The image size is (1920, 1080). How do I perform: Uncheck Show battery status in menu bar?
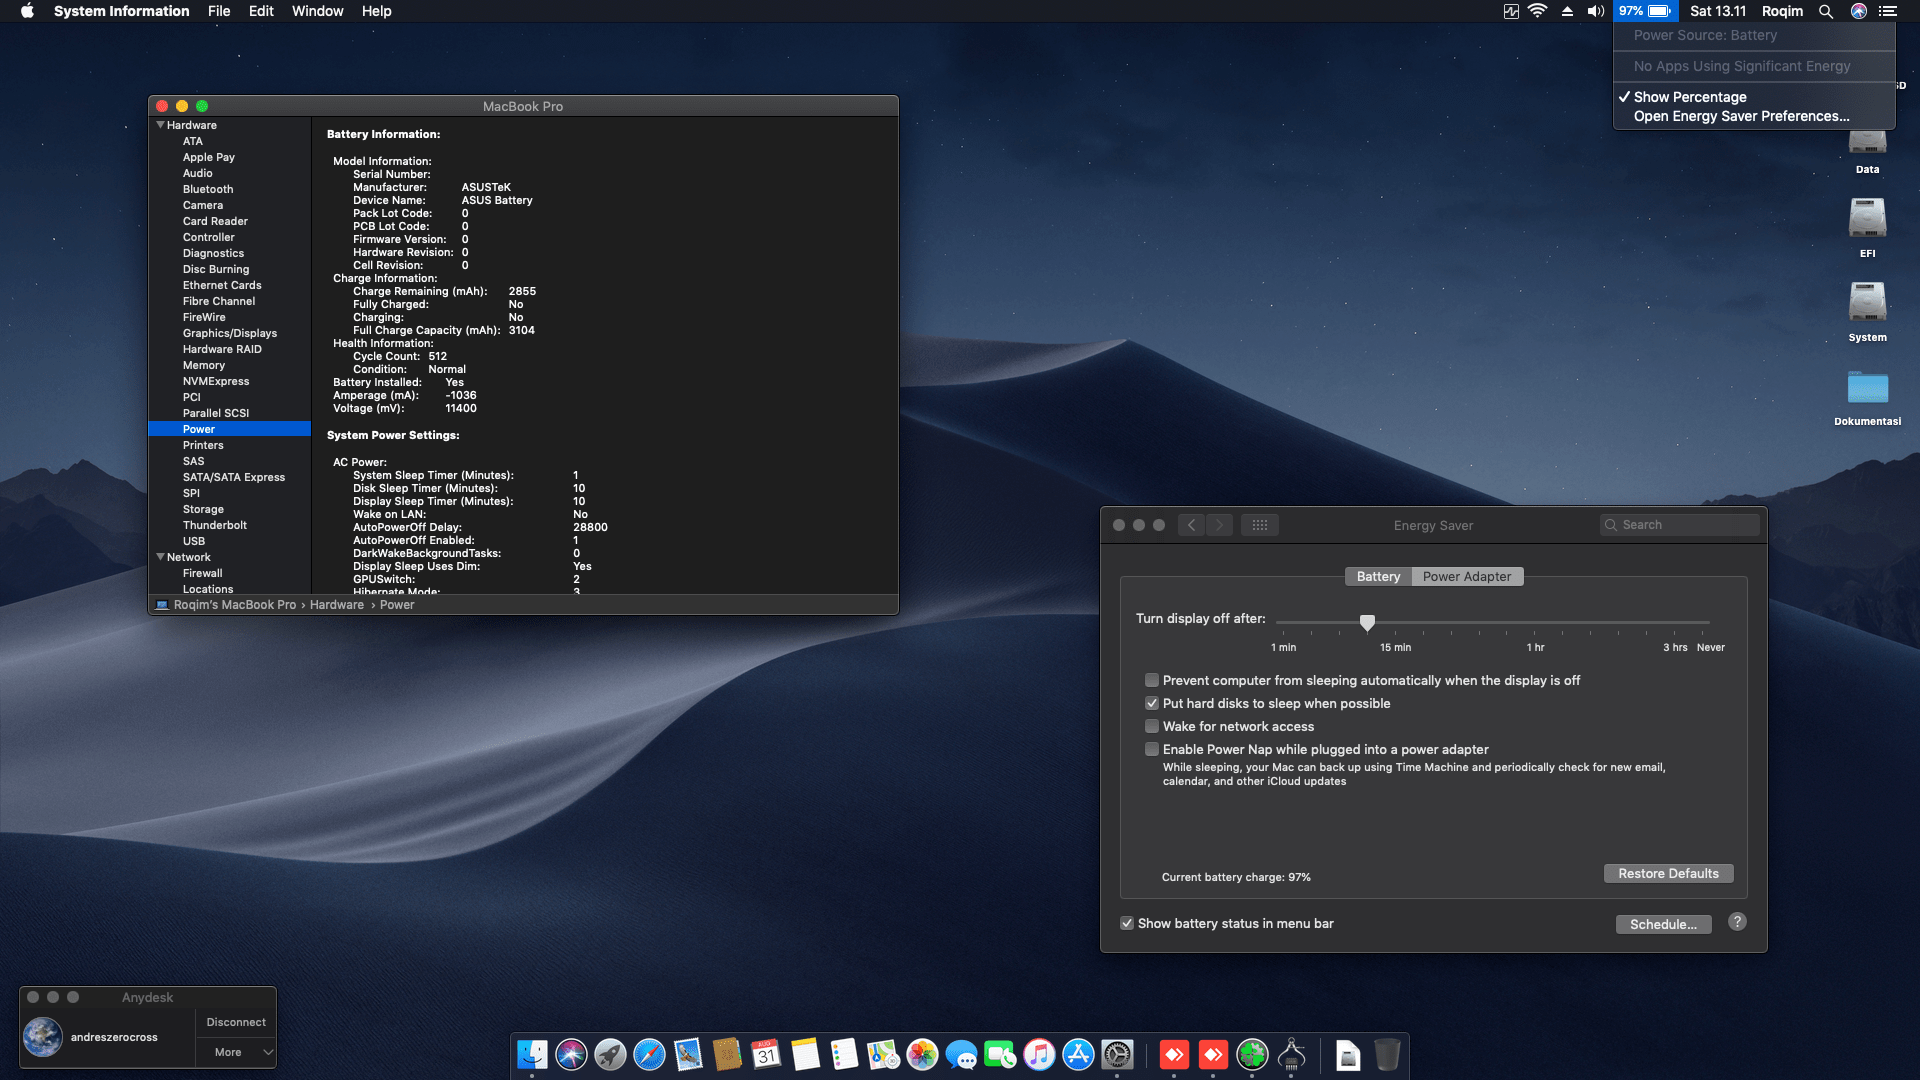[x=1127, y=923]
